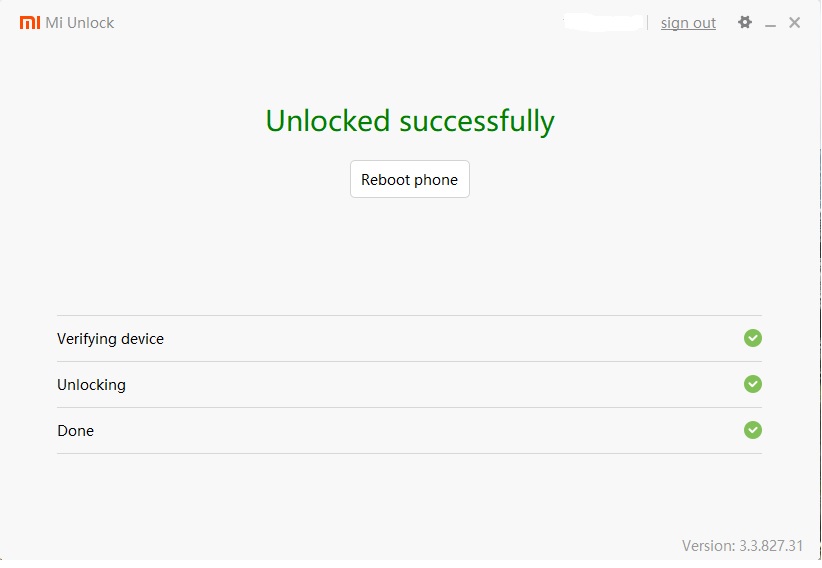Viewport: 822px width, 568px height.
Task: Close the Mi Unlock window
Action: 795,22
